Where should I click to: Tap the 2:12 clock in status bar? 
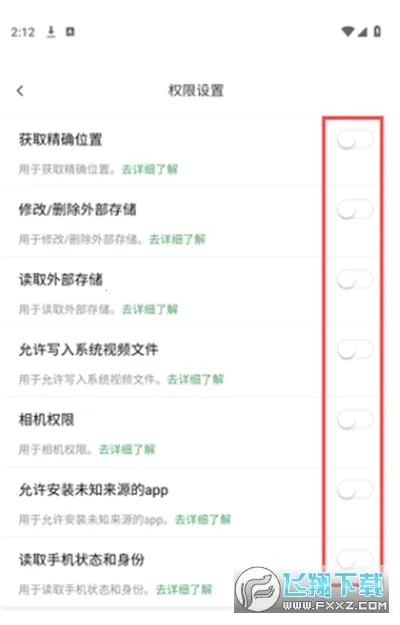23,32
